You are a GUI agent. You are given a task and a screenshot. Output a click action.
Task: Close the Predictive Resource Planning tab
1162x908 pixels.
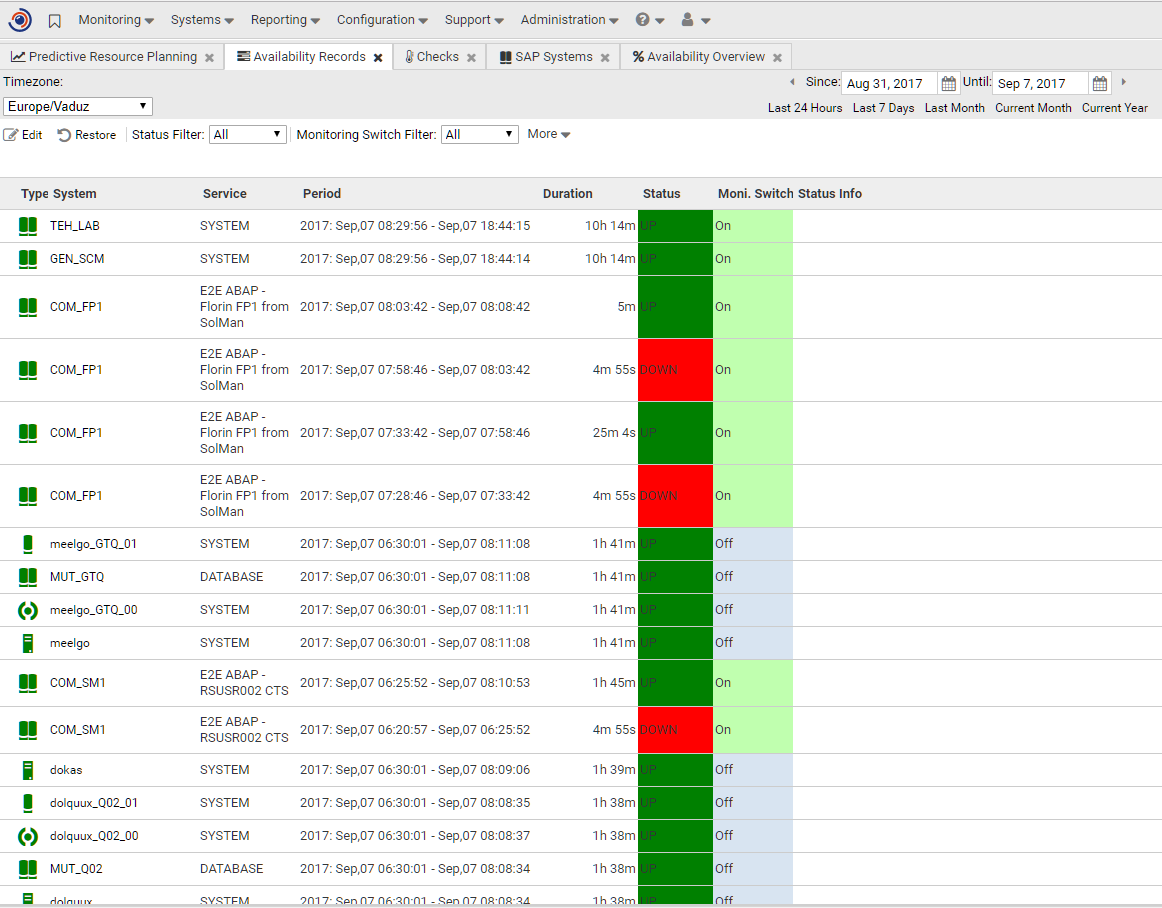pos(209,58)
